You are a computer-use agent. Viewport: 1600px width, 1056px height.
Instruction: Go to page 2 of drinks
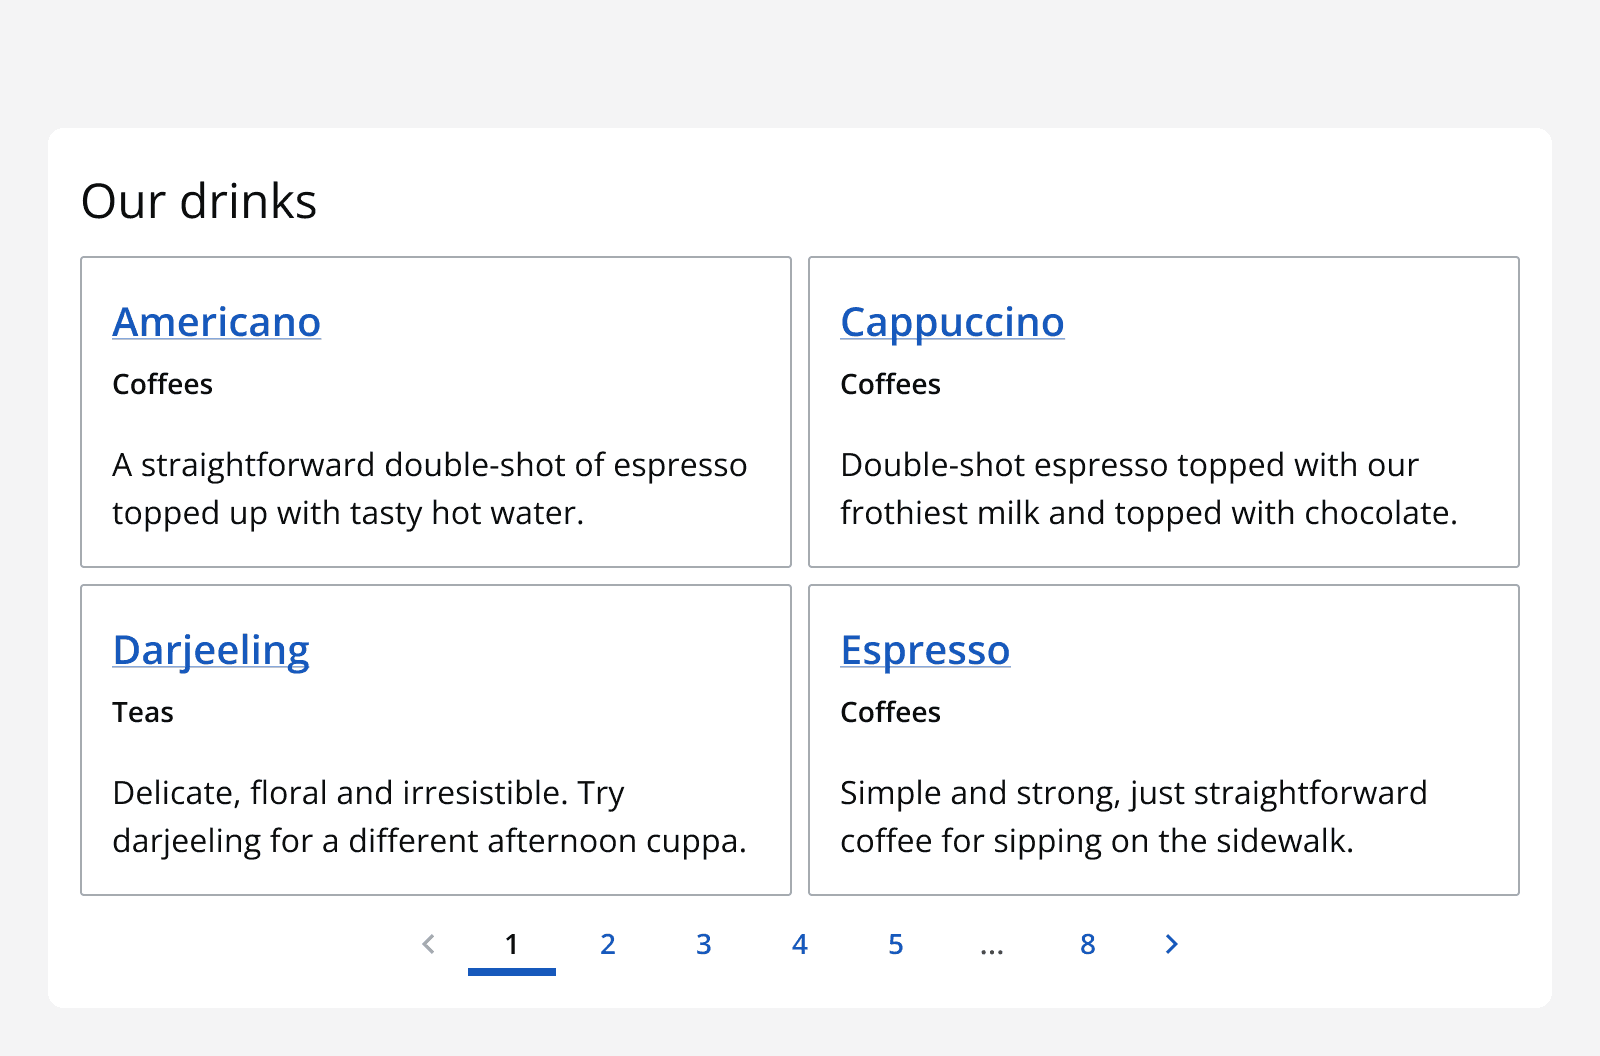(x=607, y=944)
